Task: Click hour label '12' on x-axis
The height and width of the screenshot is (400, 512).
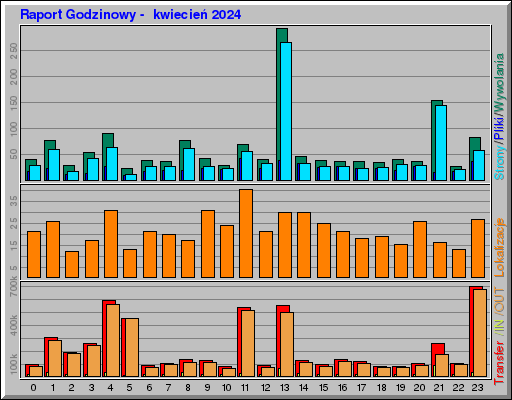Action: [266, 388]
